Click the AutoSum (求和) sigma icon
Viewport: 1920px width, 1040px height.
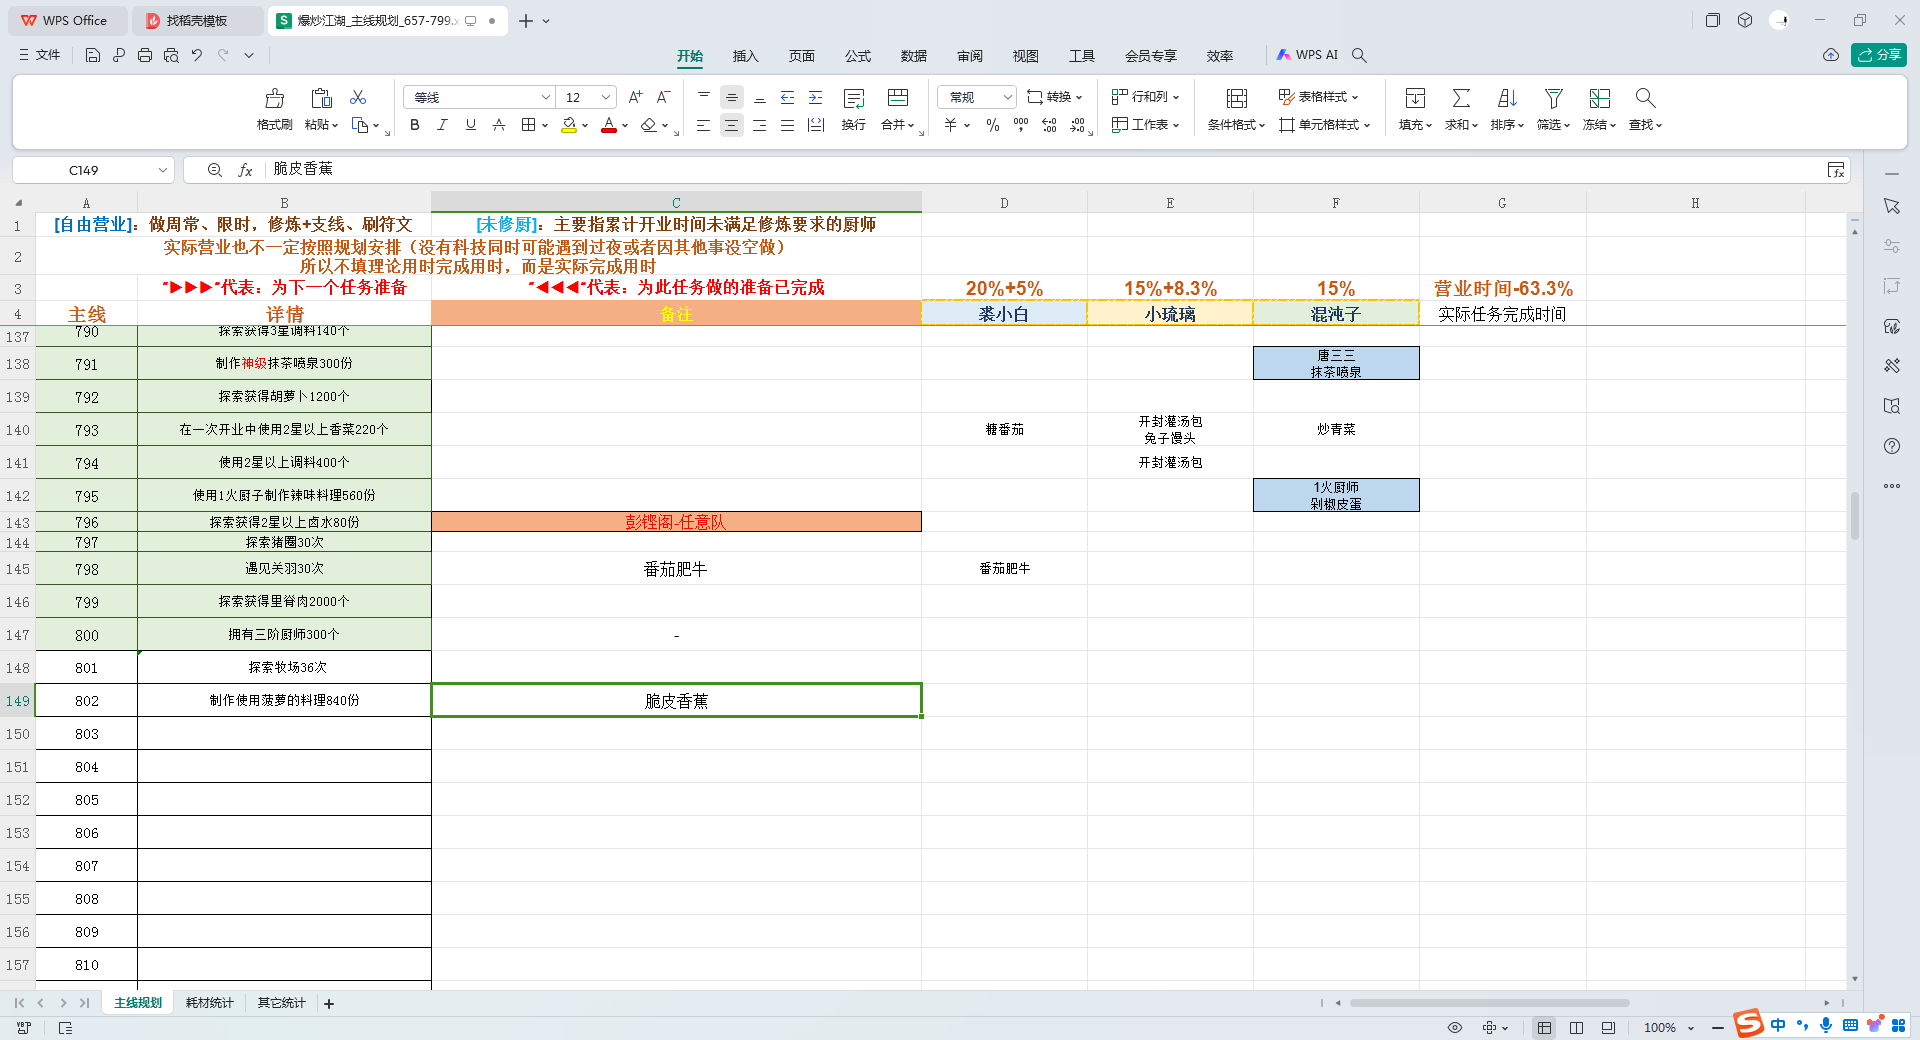[1461, 98]
